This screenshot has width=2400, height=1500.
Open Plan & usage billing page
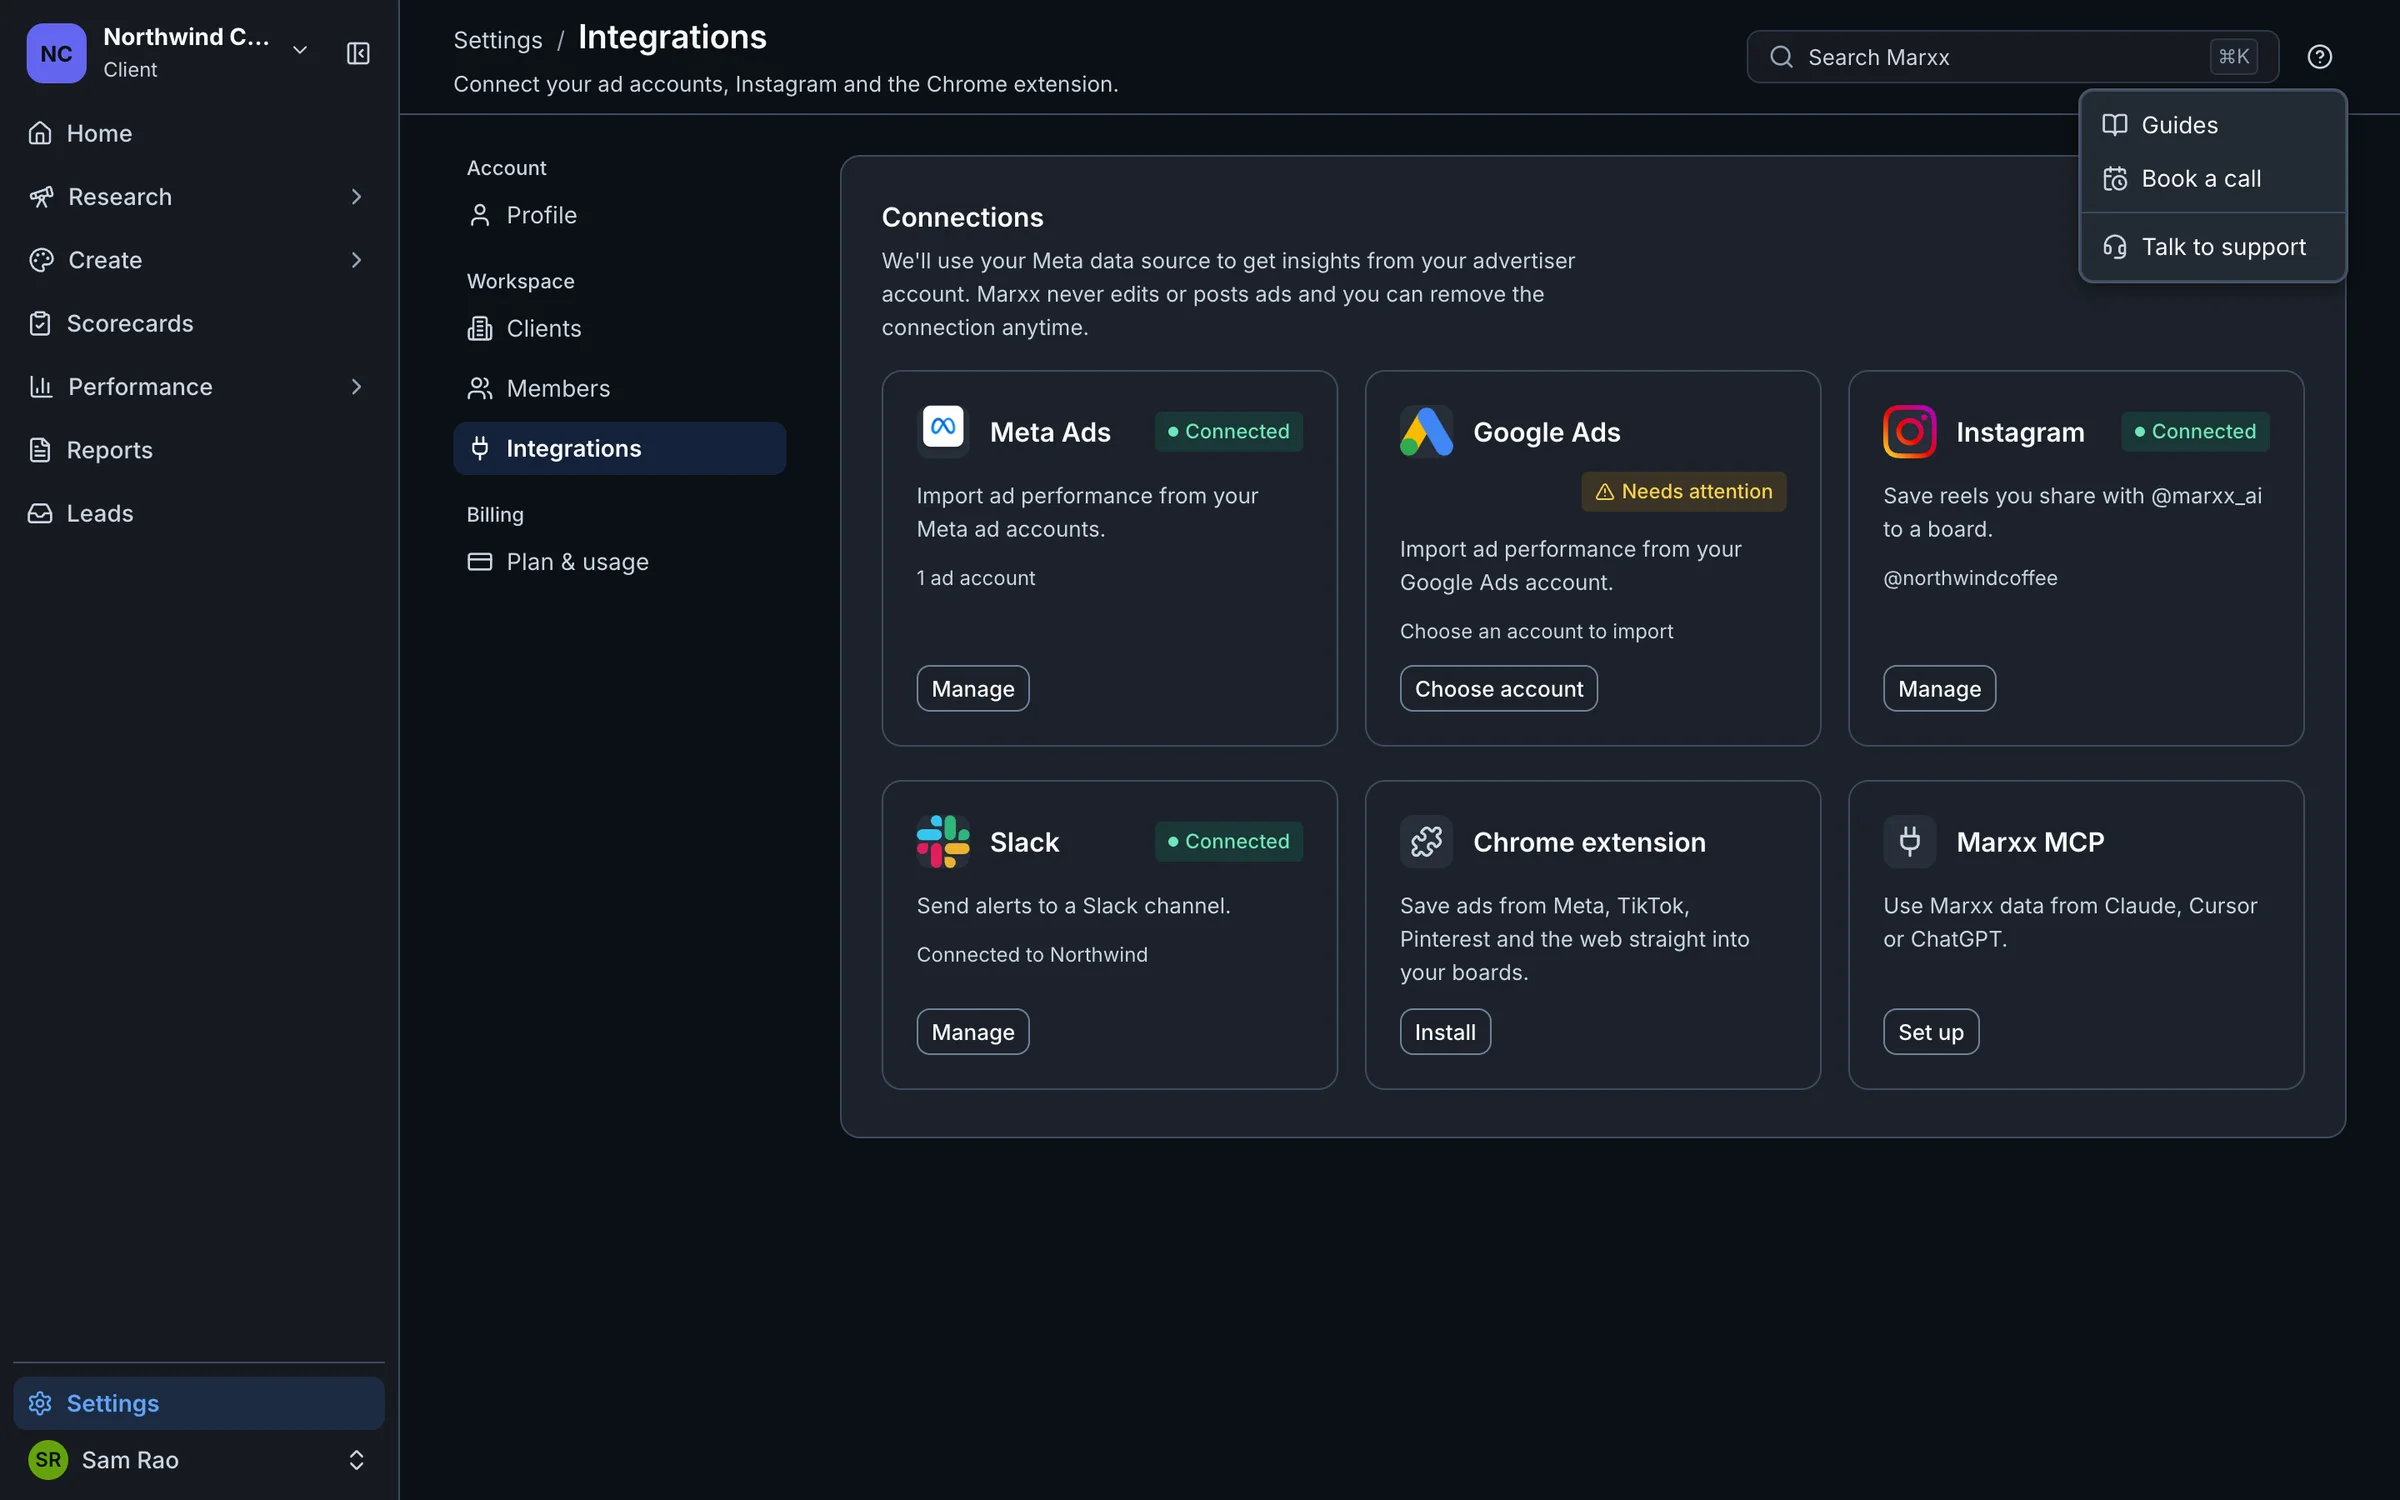[x=619, y=561]
